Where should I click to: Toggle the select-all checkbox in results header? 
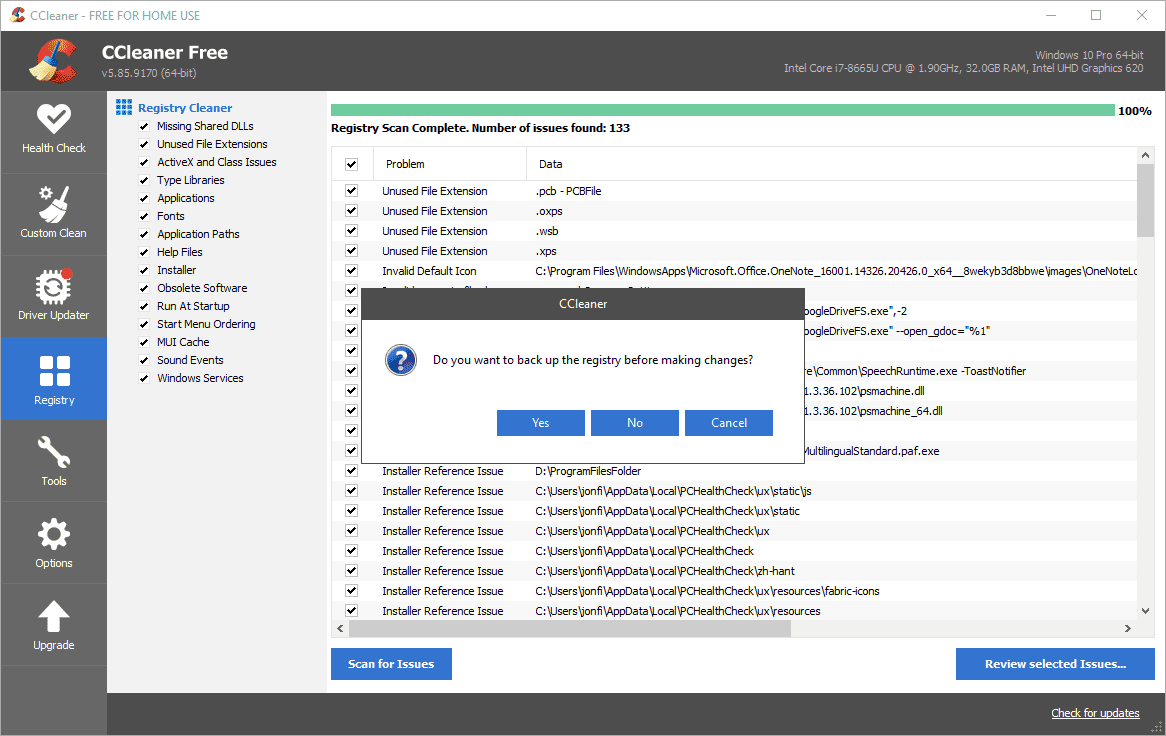coord(352,163)
